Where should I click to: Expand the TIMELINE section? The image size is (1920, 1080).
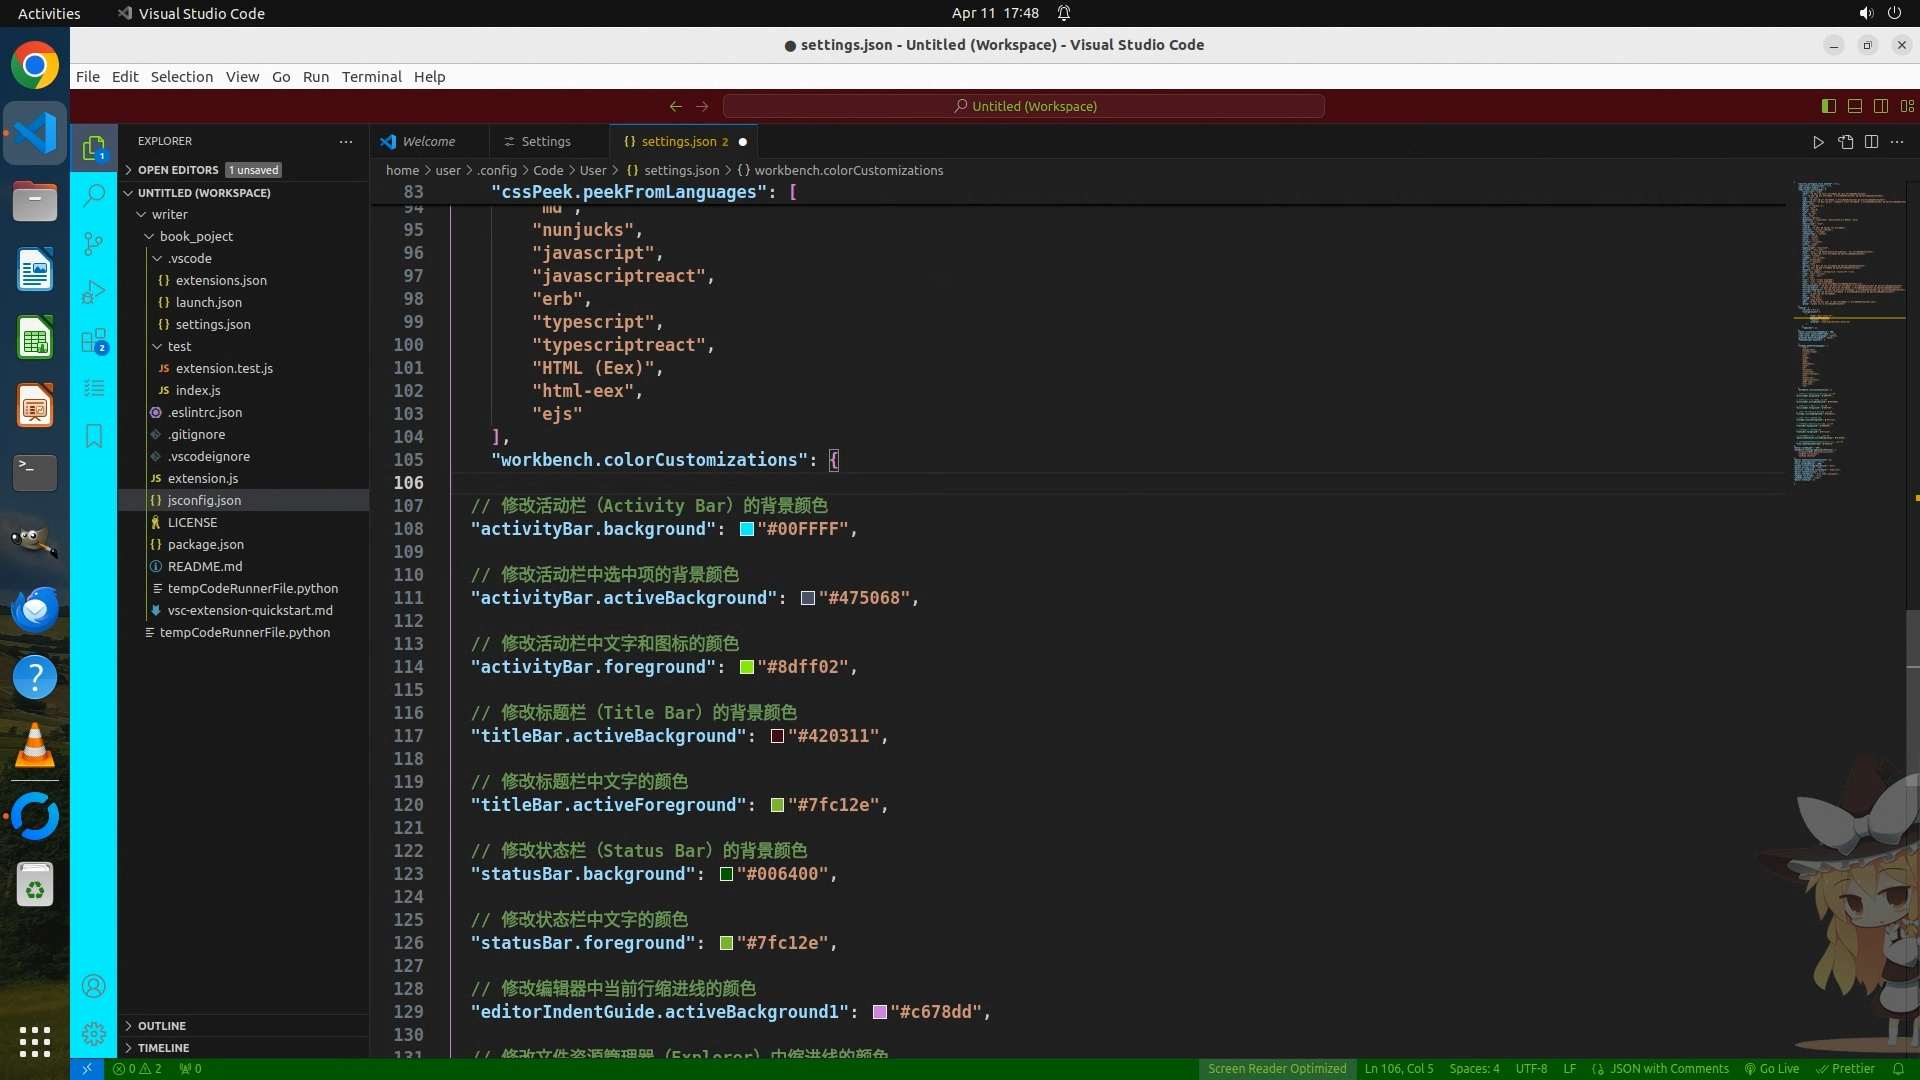pyautogui.click(x=163, y=1048)
